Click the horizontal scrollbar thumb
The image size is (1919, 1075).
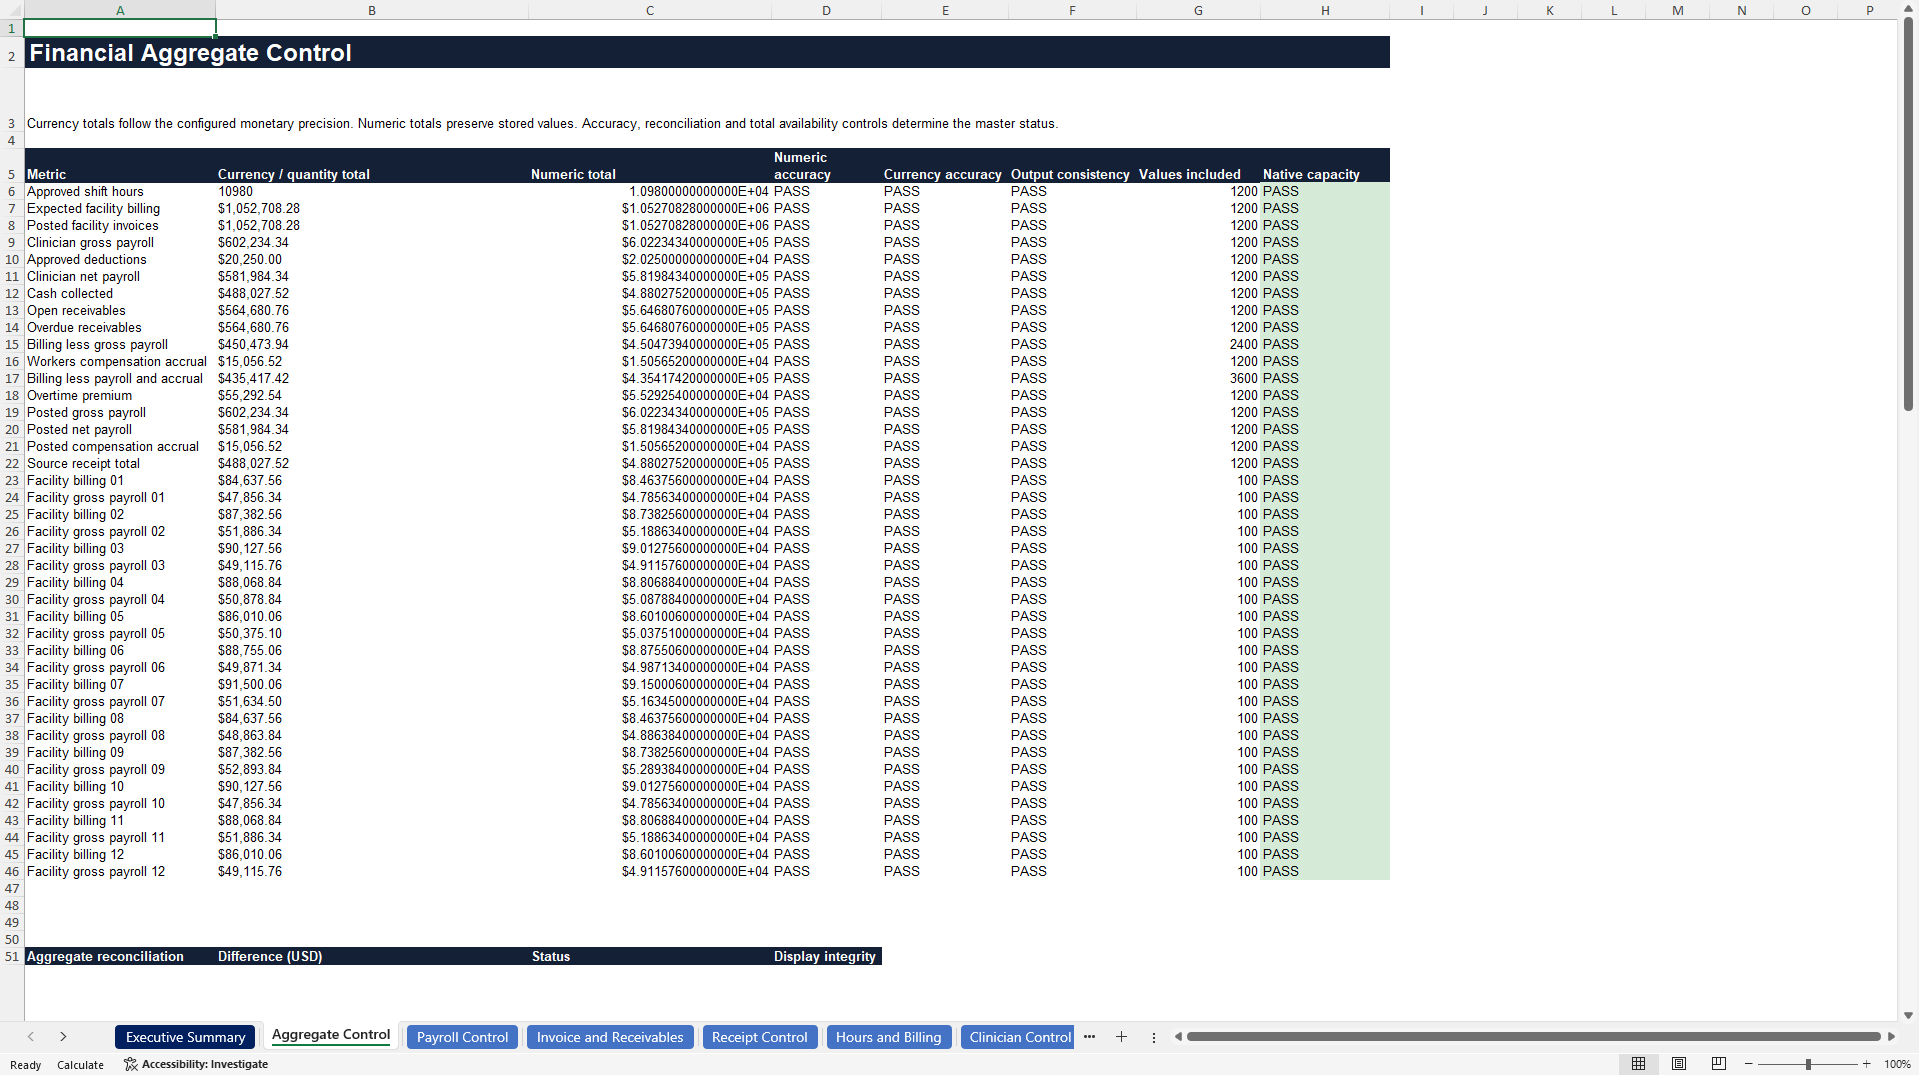[x=1533, y=1037]
